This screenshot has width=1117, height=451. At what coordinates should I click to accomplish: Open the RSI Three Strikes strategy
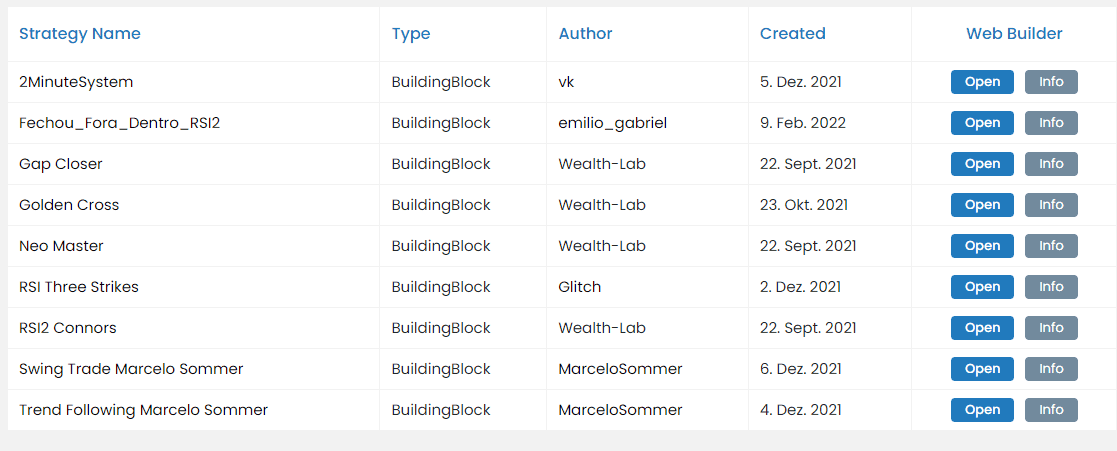click(x=982, y=287)
